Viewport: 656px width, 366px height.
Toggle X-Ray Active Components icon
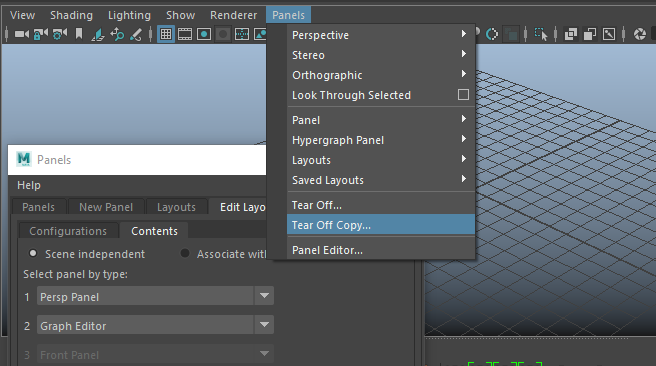(x=590, y=34)
